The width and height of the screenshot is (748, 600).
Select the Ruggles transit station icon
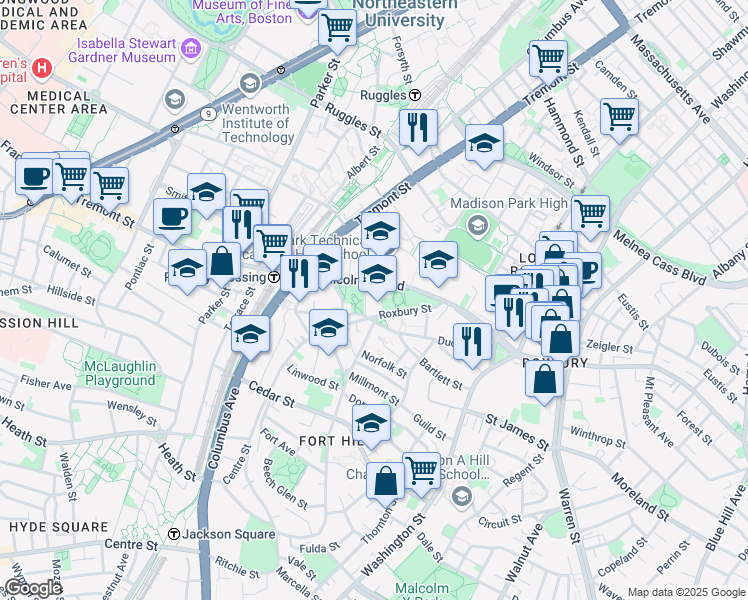coord(415,95)
